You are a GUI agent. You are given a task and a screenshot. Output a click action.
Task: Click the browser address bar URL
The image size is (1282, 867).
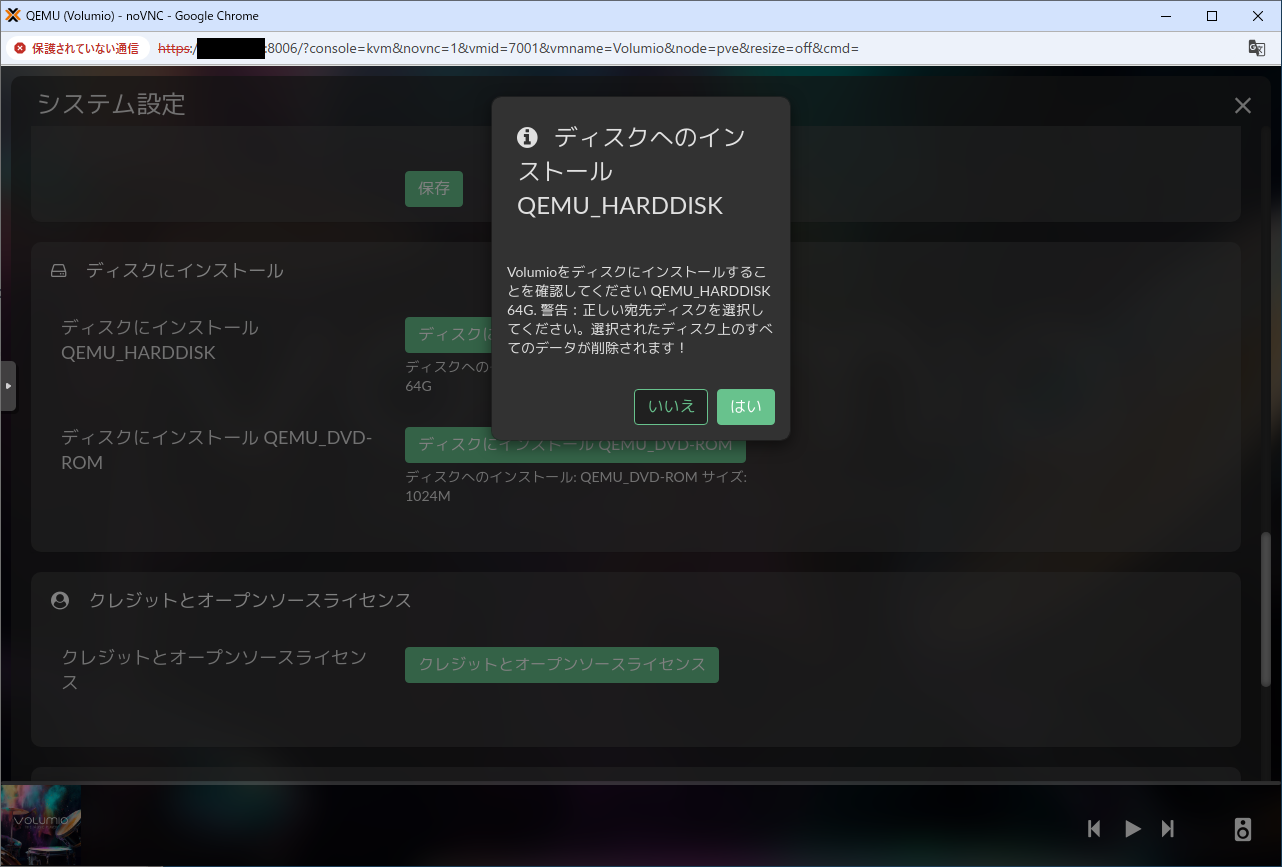point(508,48)
